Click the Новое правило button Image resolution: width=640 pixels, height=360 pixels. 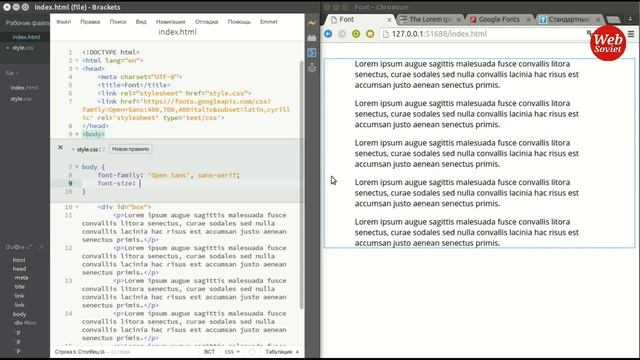point(131,149)
